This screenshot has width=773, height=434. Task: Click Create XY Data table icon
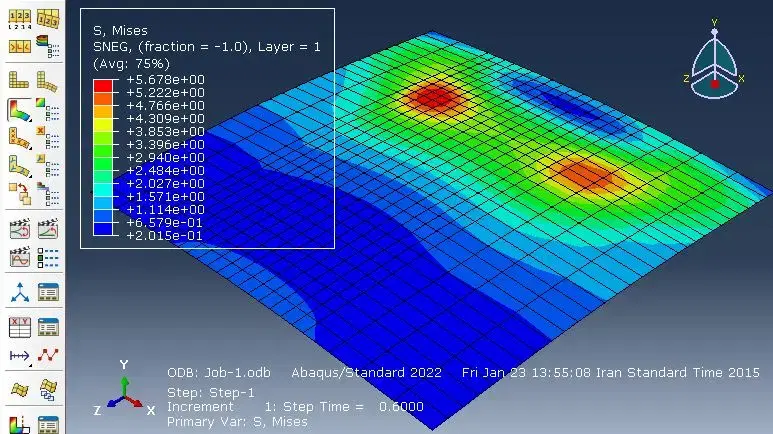pos(20,327)
